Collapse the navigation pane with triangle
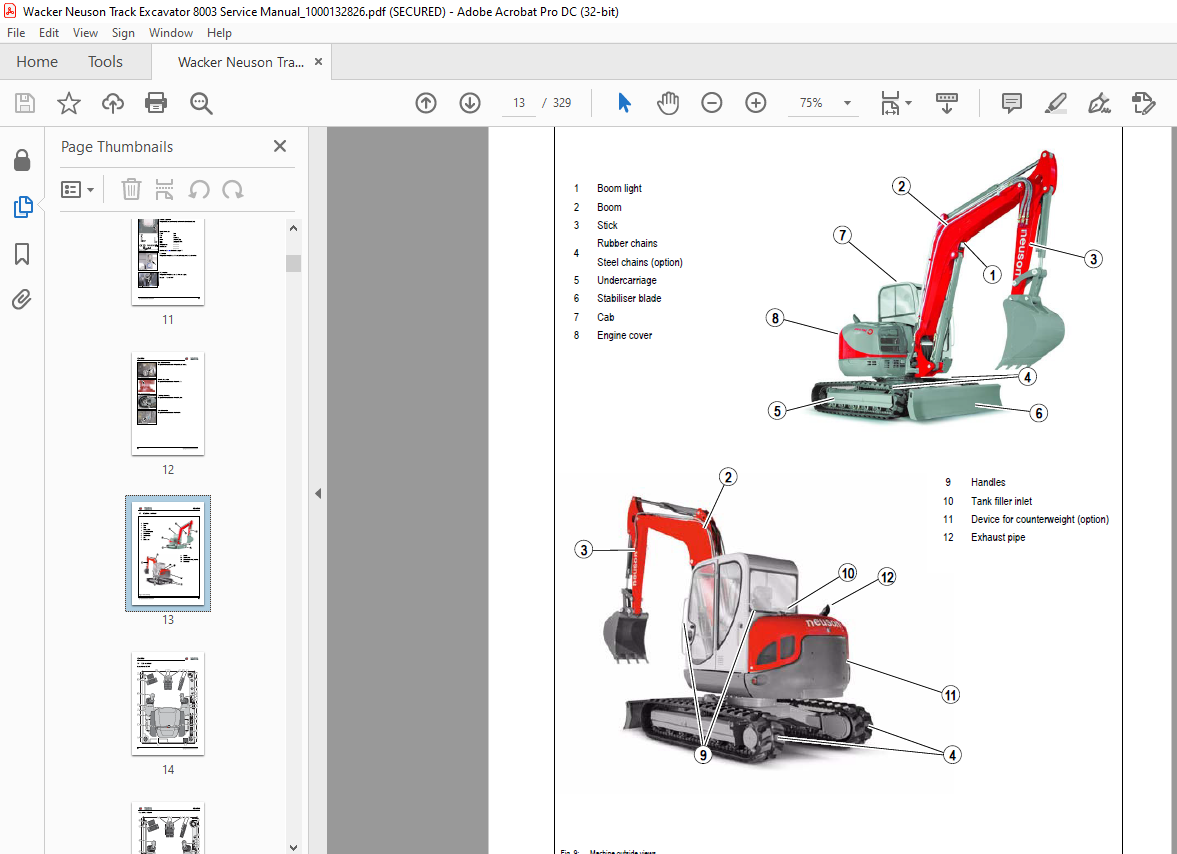This screenshot has width=1177, height=854. [318, 493]
